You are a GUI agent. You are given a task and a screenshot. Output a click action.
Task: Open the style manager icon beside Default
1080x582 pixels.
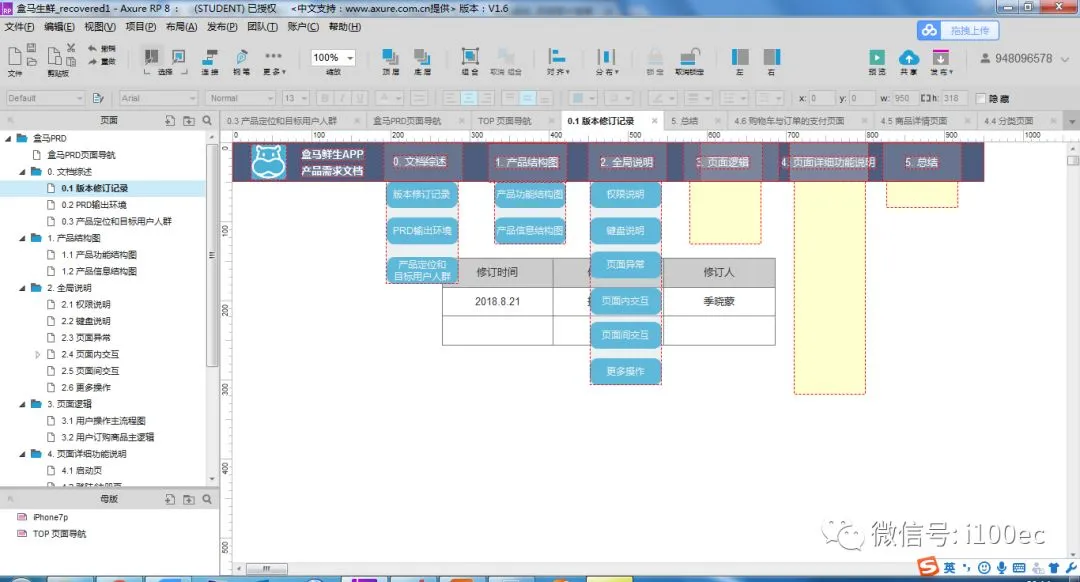98,98
